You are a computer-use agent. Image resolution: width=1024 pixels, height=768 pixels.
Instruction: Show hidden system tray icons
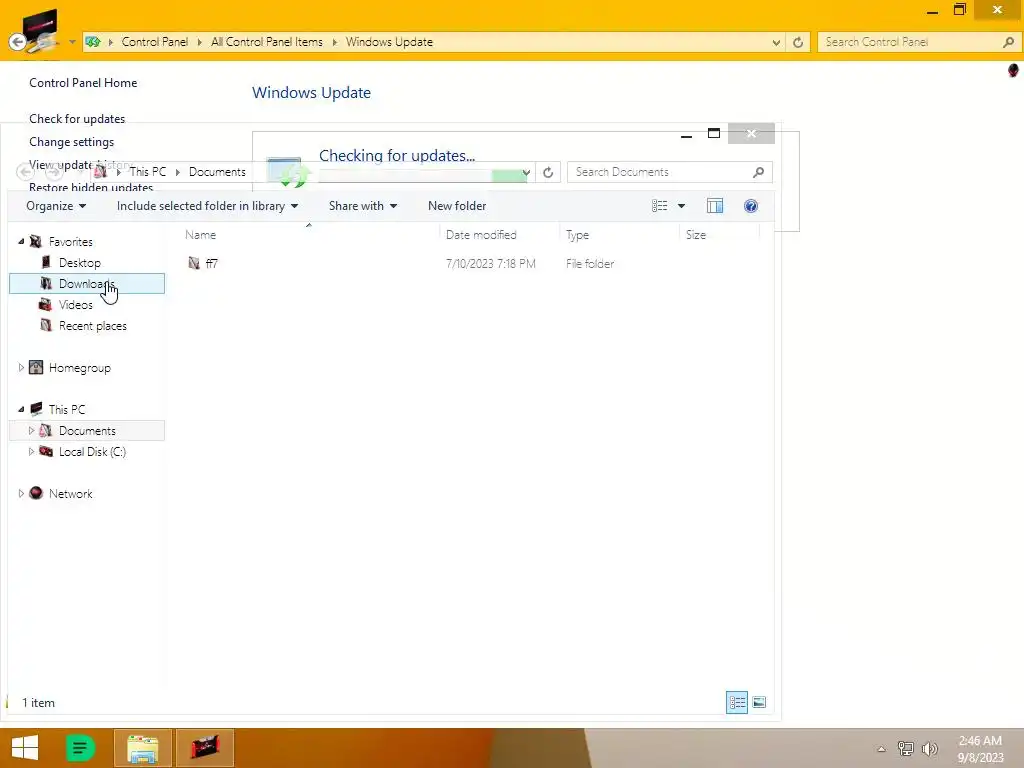881,749
